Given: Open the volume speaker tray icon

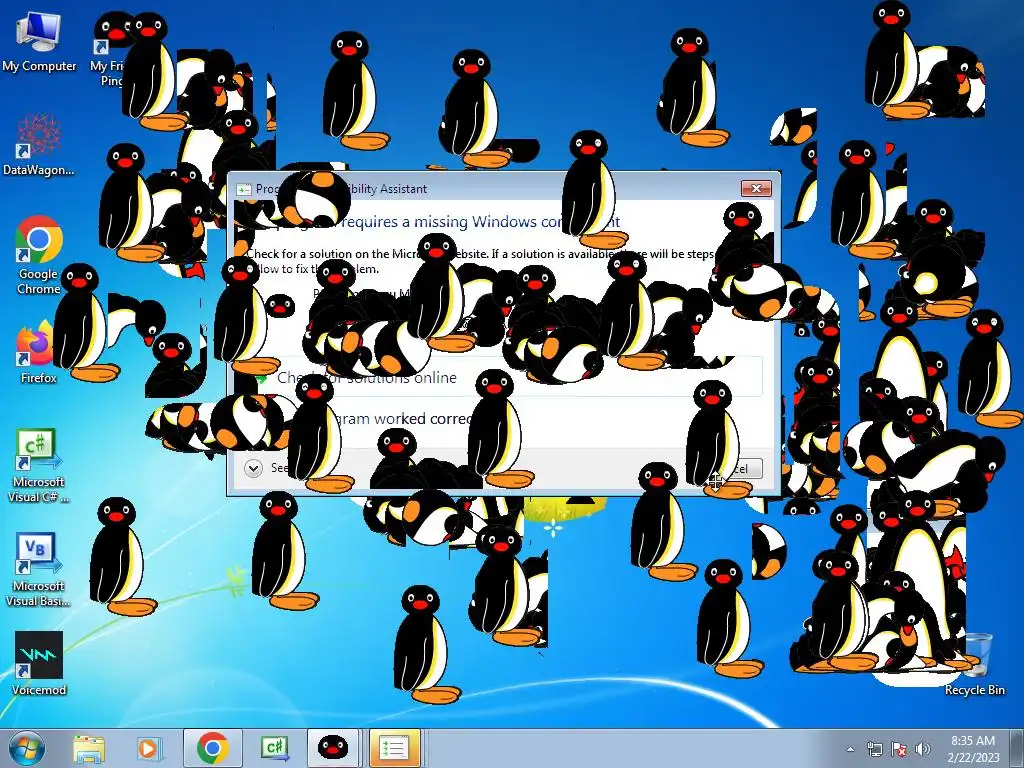Looking at the screenshot, I should 922,749.
